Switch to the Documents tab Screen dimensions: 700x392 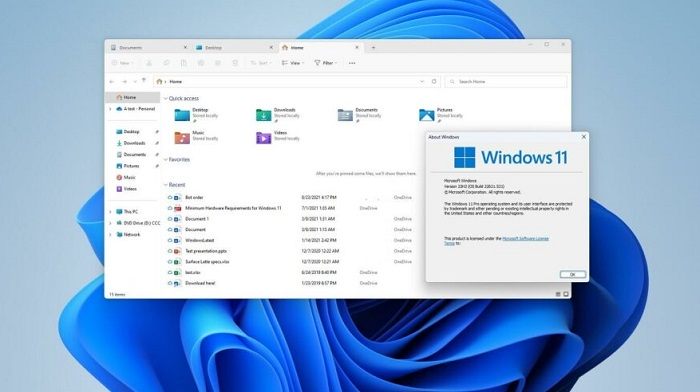148,47
